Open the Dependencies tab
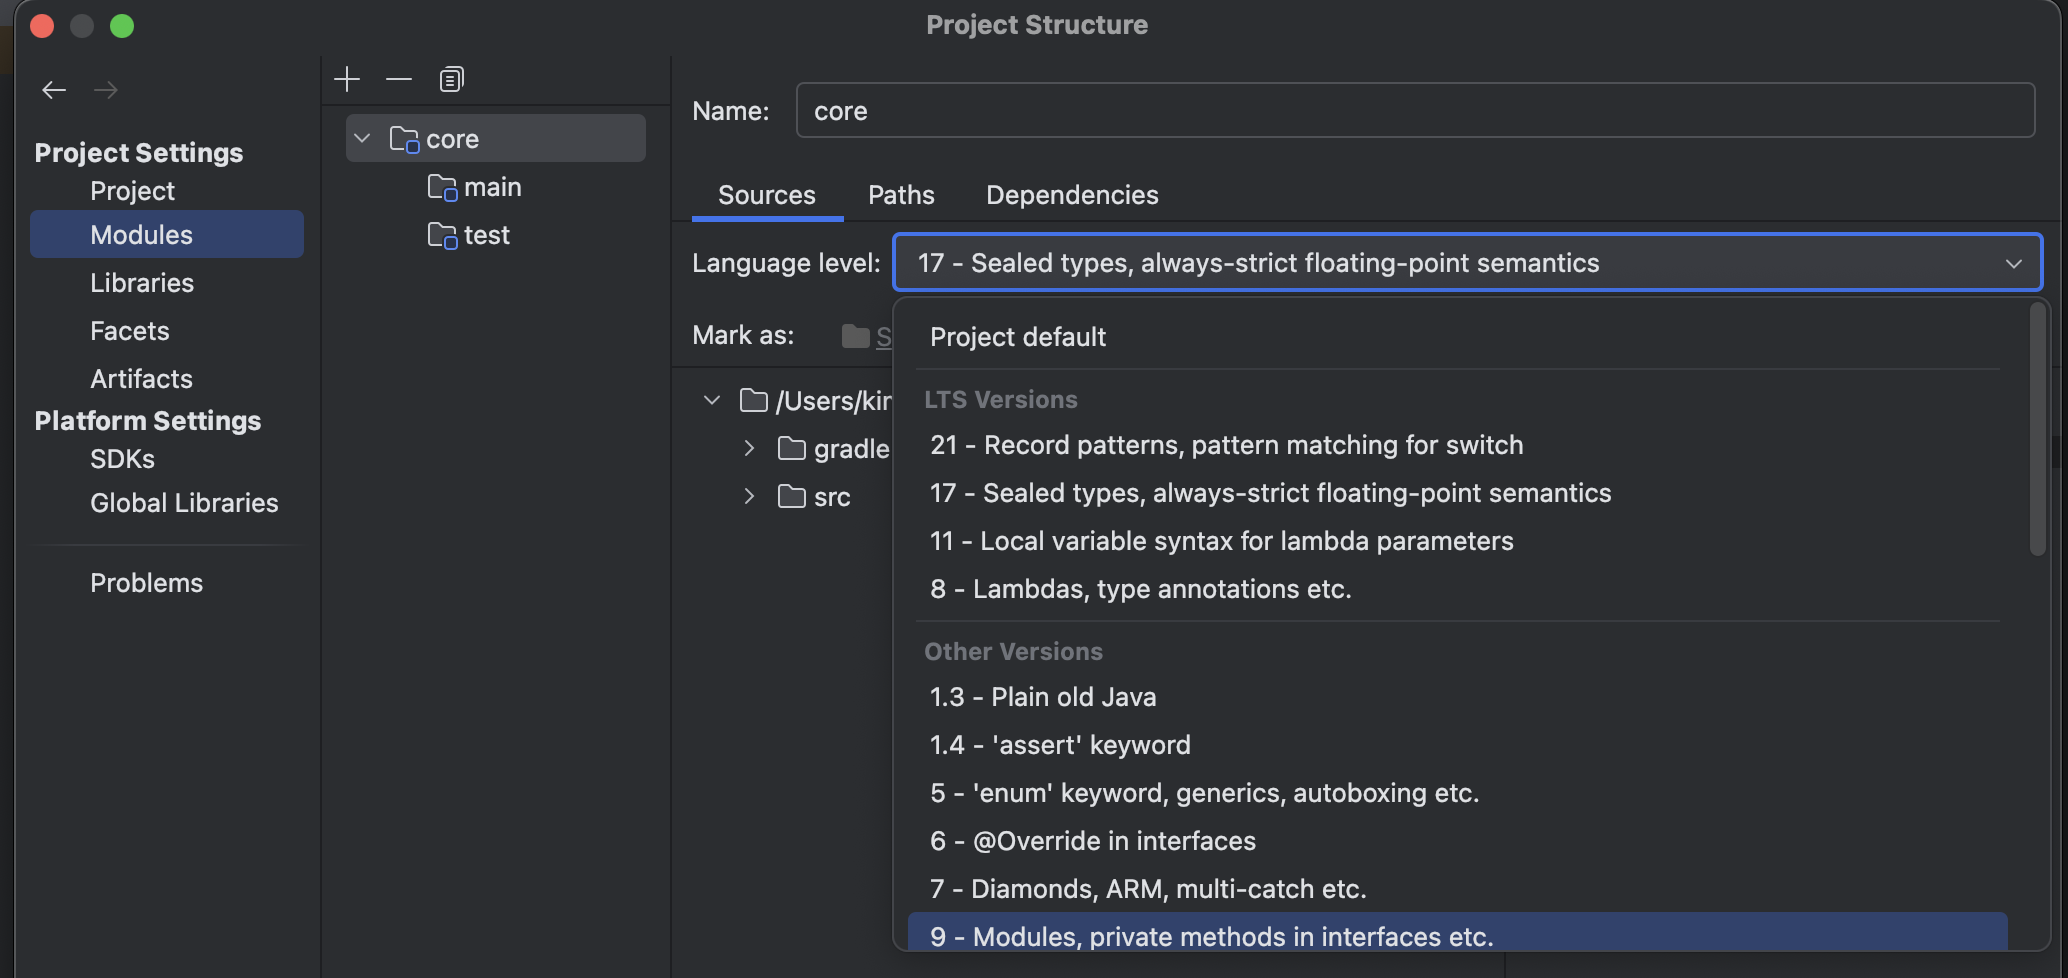Viewport: 2068px width, 978px height. point(1072,195)
